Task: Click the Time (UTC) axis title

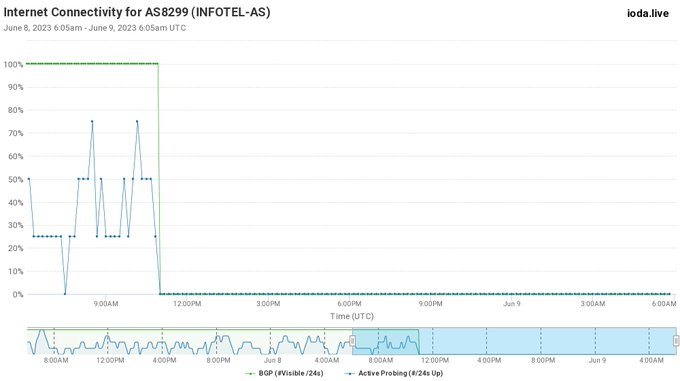Action: (x=352, y=316)
